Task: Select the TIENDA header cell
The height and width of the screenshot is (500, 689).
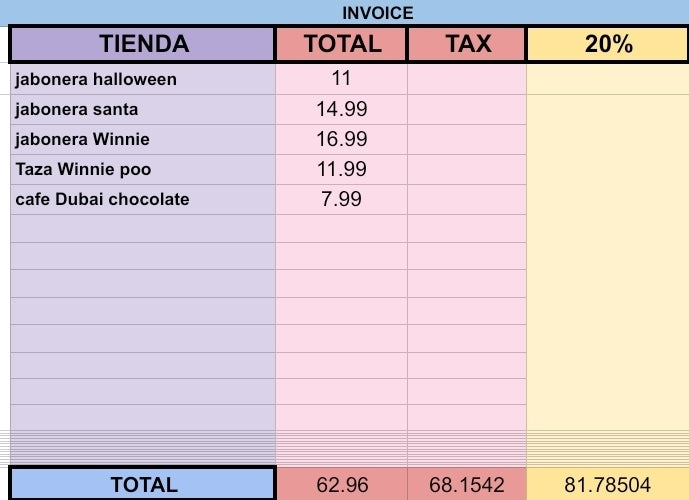Action: coord(143,44)
